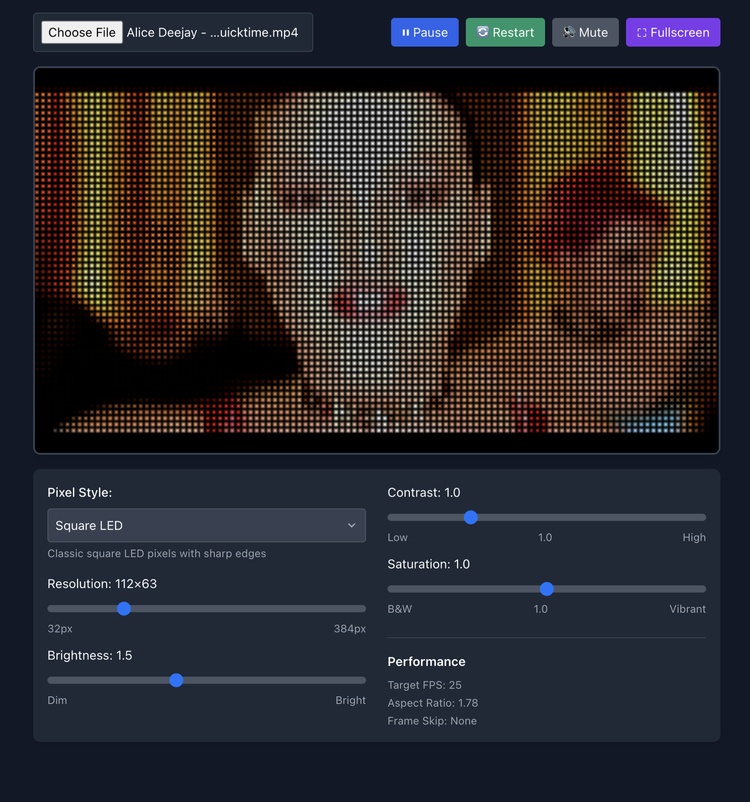Click the Choose File button
This screenshot has width=750, height=802.
click(82, 32)
